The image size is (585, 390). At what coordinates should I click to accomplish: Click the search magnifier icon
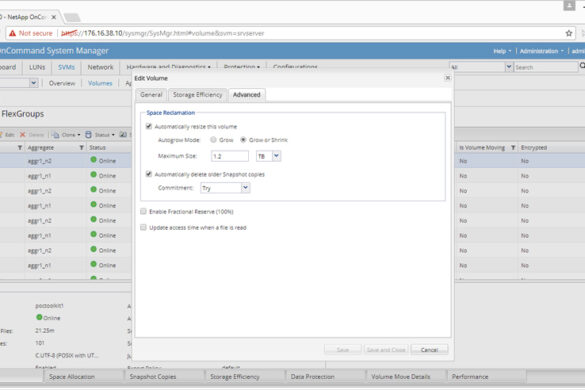coord(582,66)
